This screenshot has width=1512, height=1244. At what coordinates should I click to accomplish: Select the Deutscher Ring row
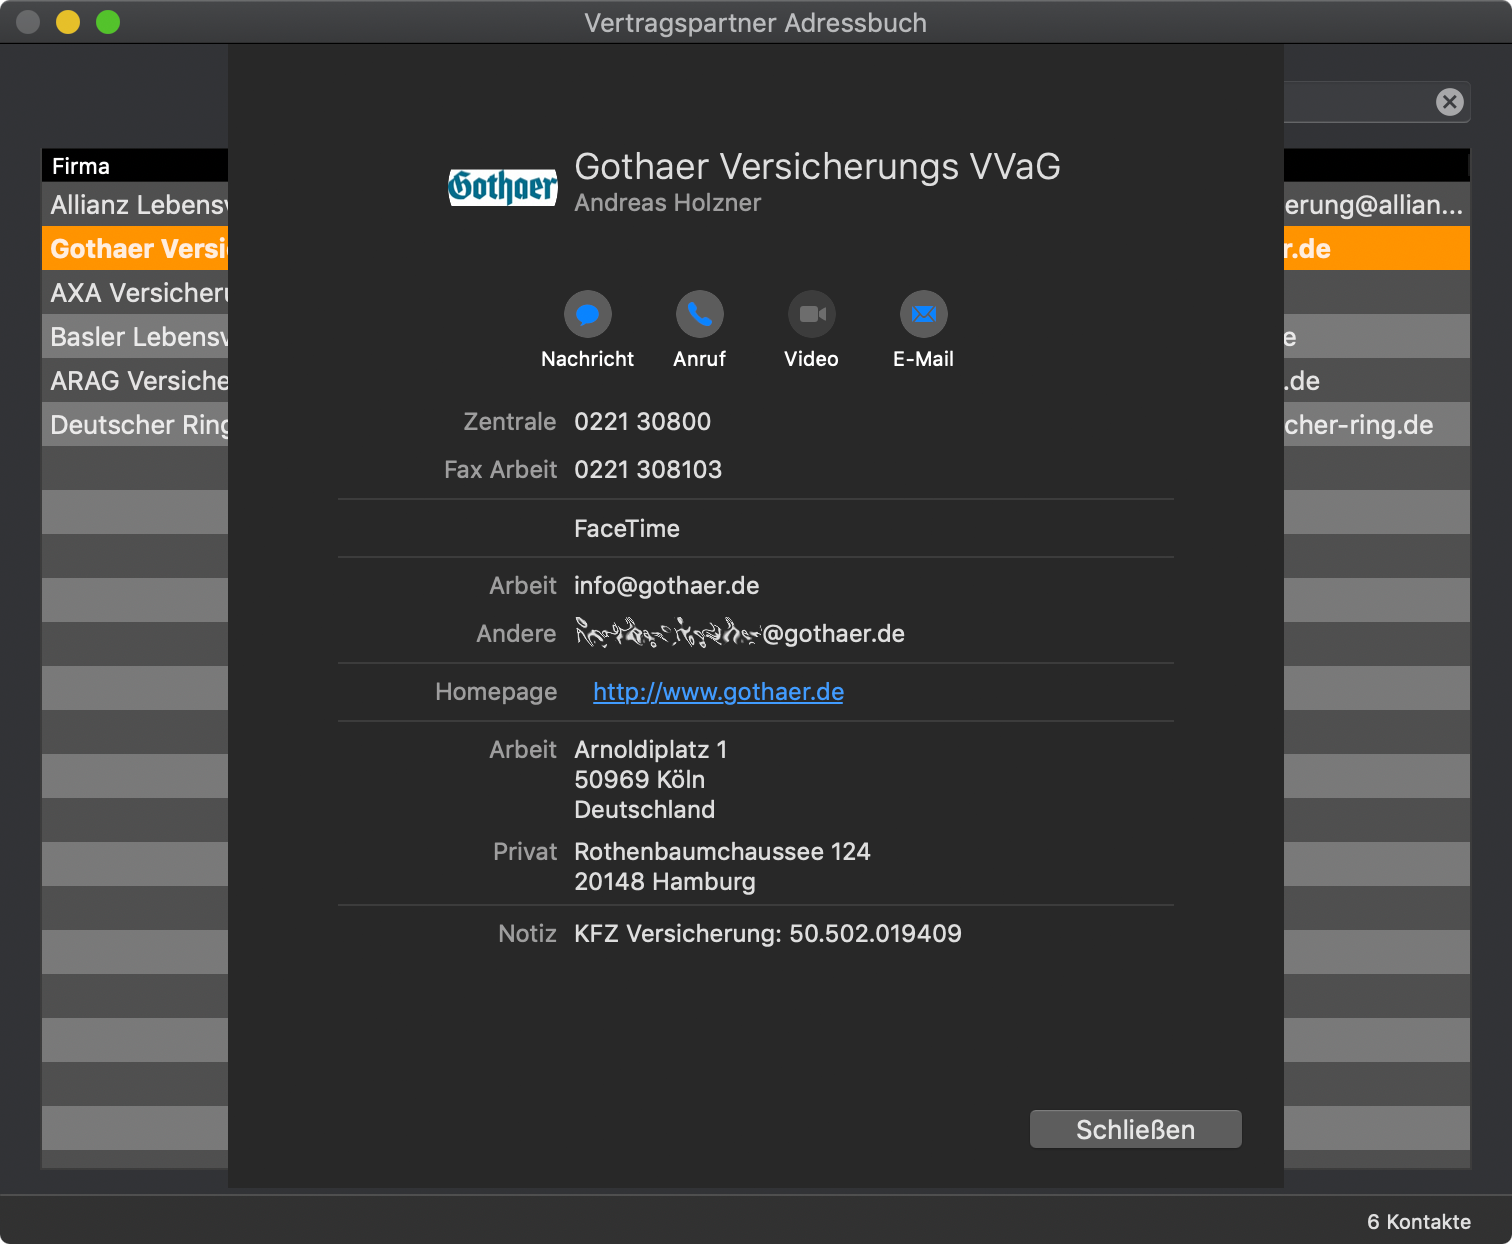[135, 424]
